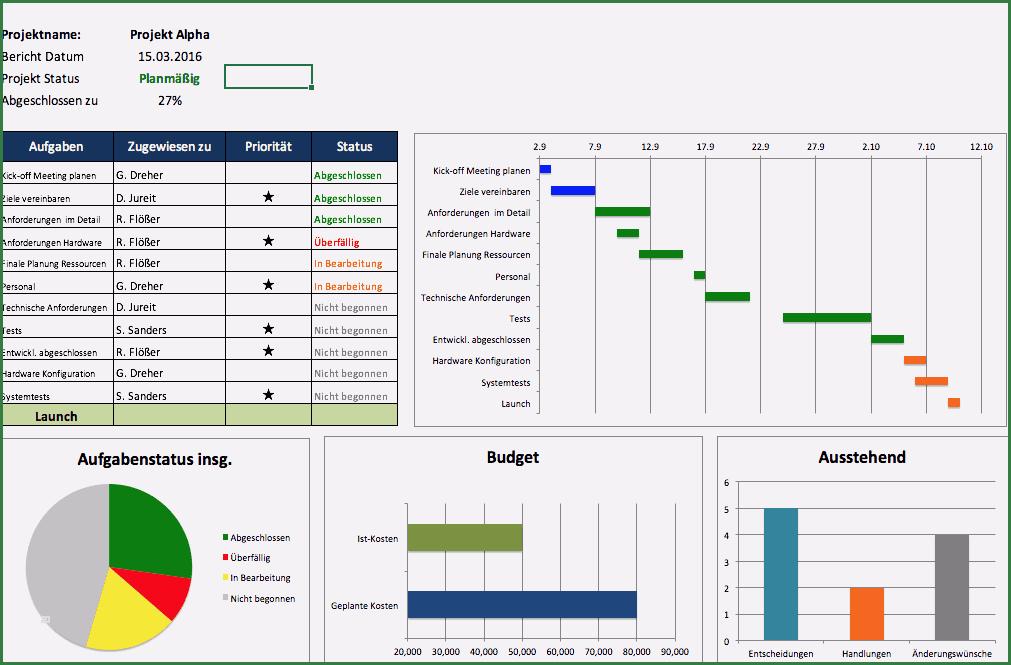Select the Entscheidungen bar in Ausstehend chart

tap(780, 574)
